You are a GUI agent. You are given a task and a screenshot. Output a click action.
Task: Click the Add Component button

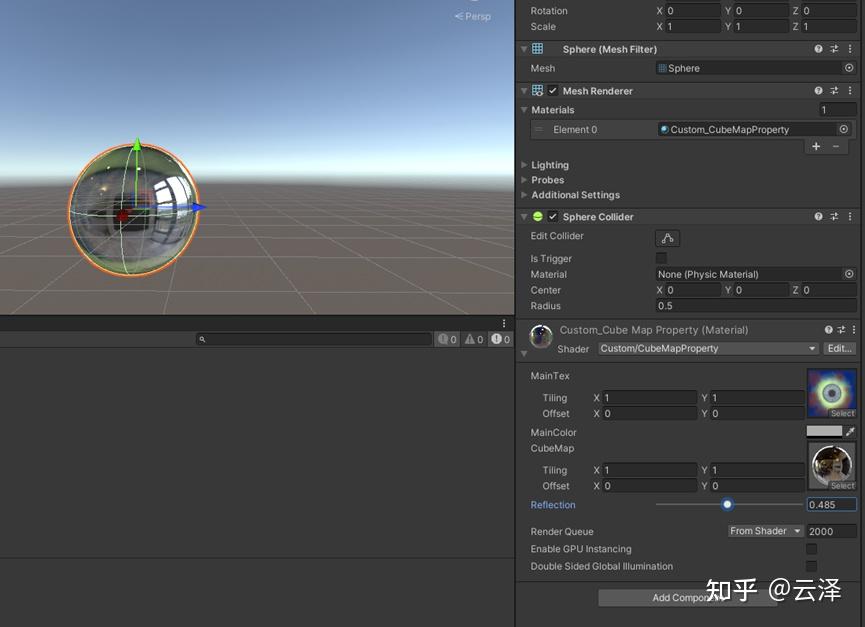click(x=687, y=597)
